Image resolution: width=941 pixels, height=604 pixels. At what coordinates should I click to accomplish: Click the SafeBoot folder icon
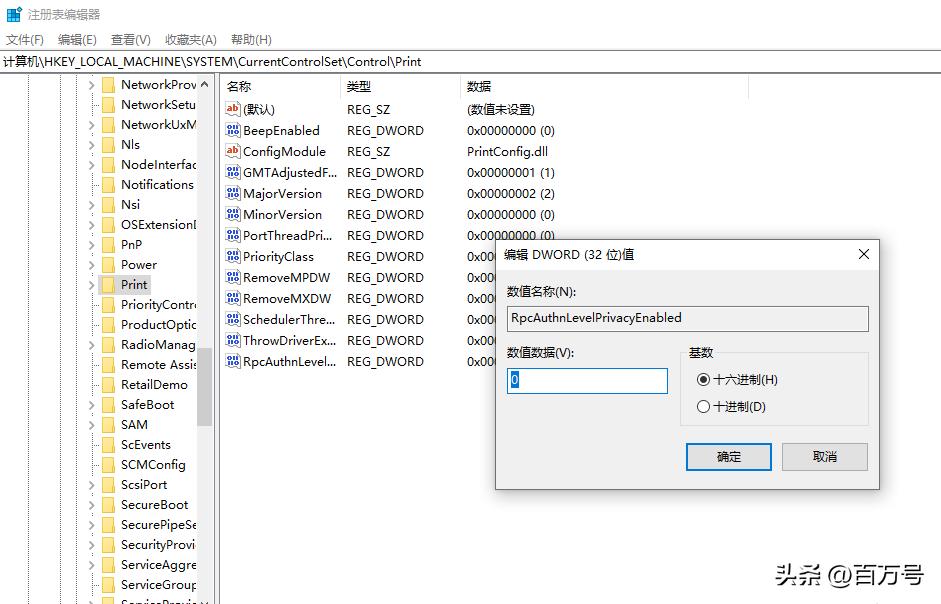(x=107, y=404)
